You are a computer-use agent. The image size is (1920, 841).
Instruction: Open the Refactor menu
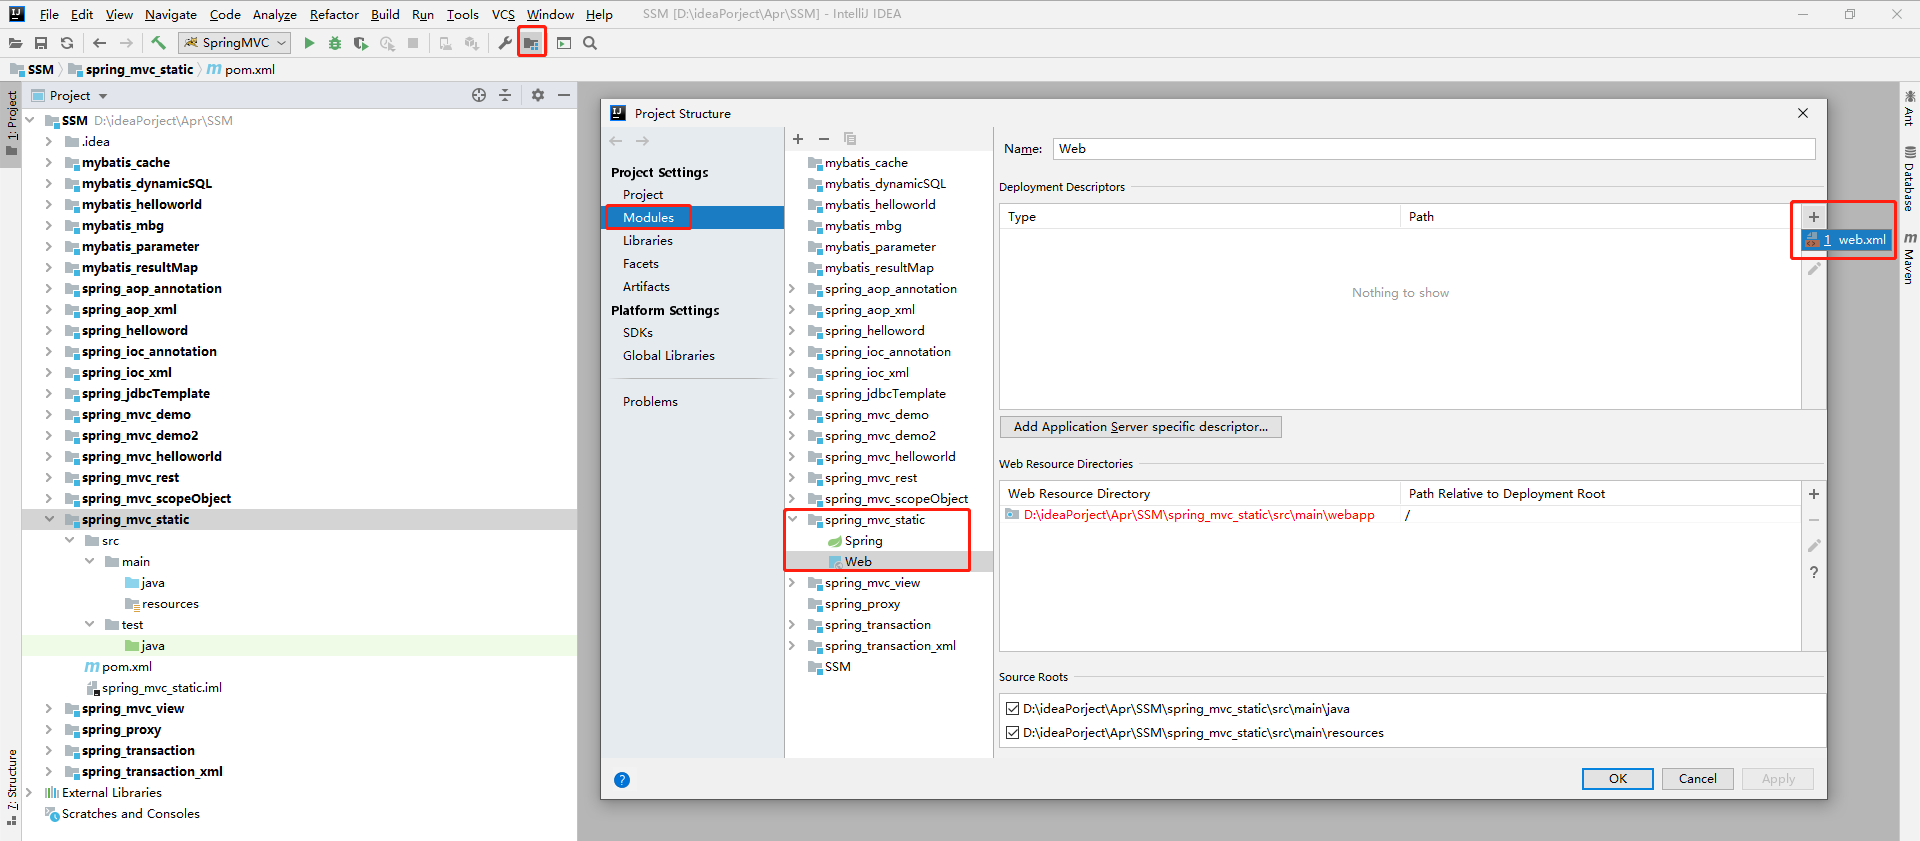334,14
